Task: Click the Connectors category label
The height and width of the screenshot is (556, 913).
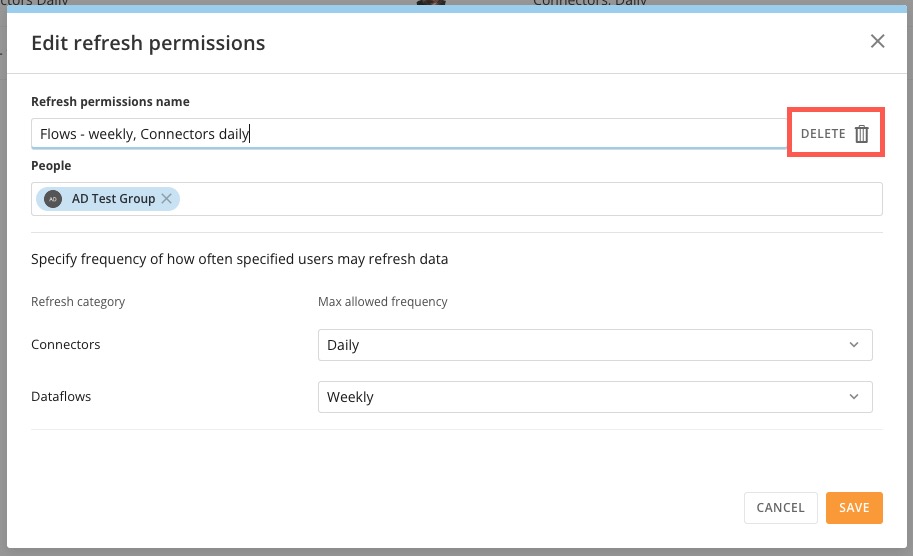Action: 66,345
